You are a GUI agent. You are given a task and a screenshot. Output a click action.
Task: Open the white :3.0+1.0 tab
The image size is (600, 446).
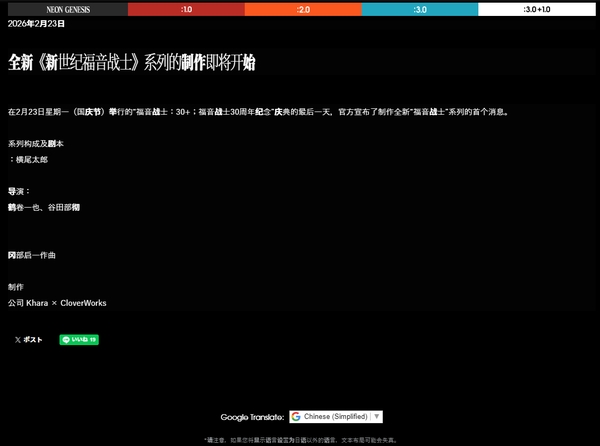coord(537,8)
